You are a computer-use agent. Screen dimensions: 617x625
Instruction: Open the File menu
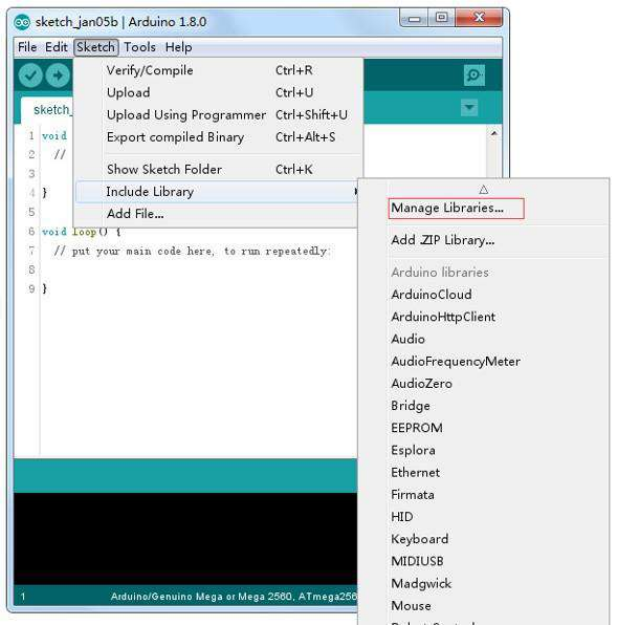click(x=27, y=47)
